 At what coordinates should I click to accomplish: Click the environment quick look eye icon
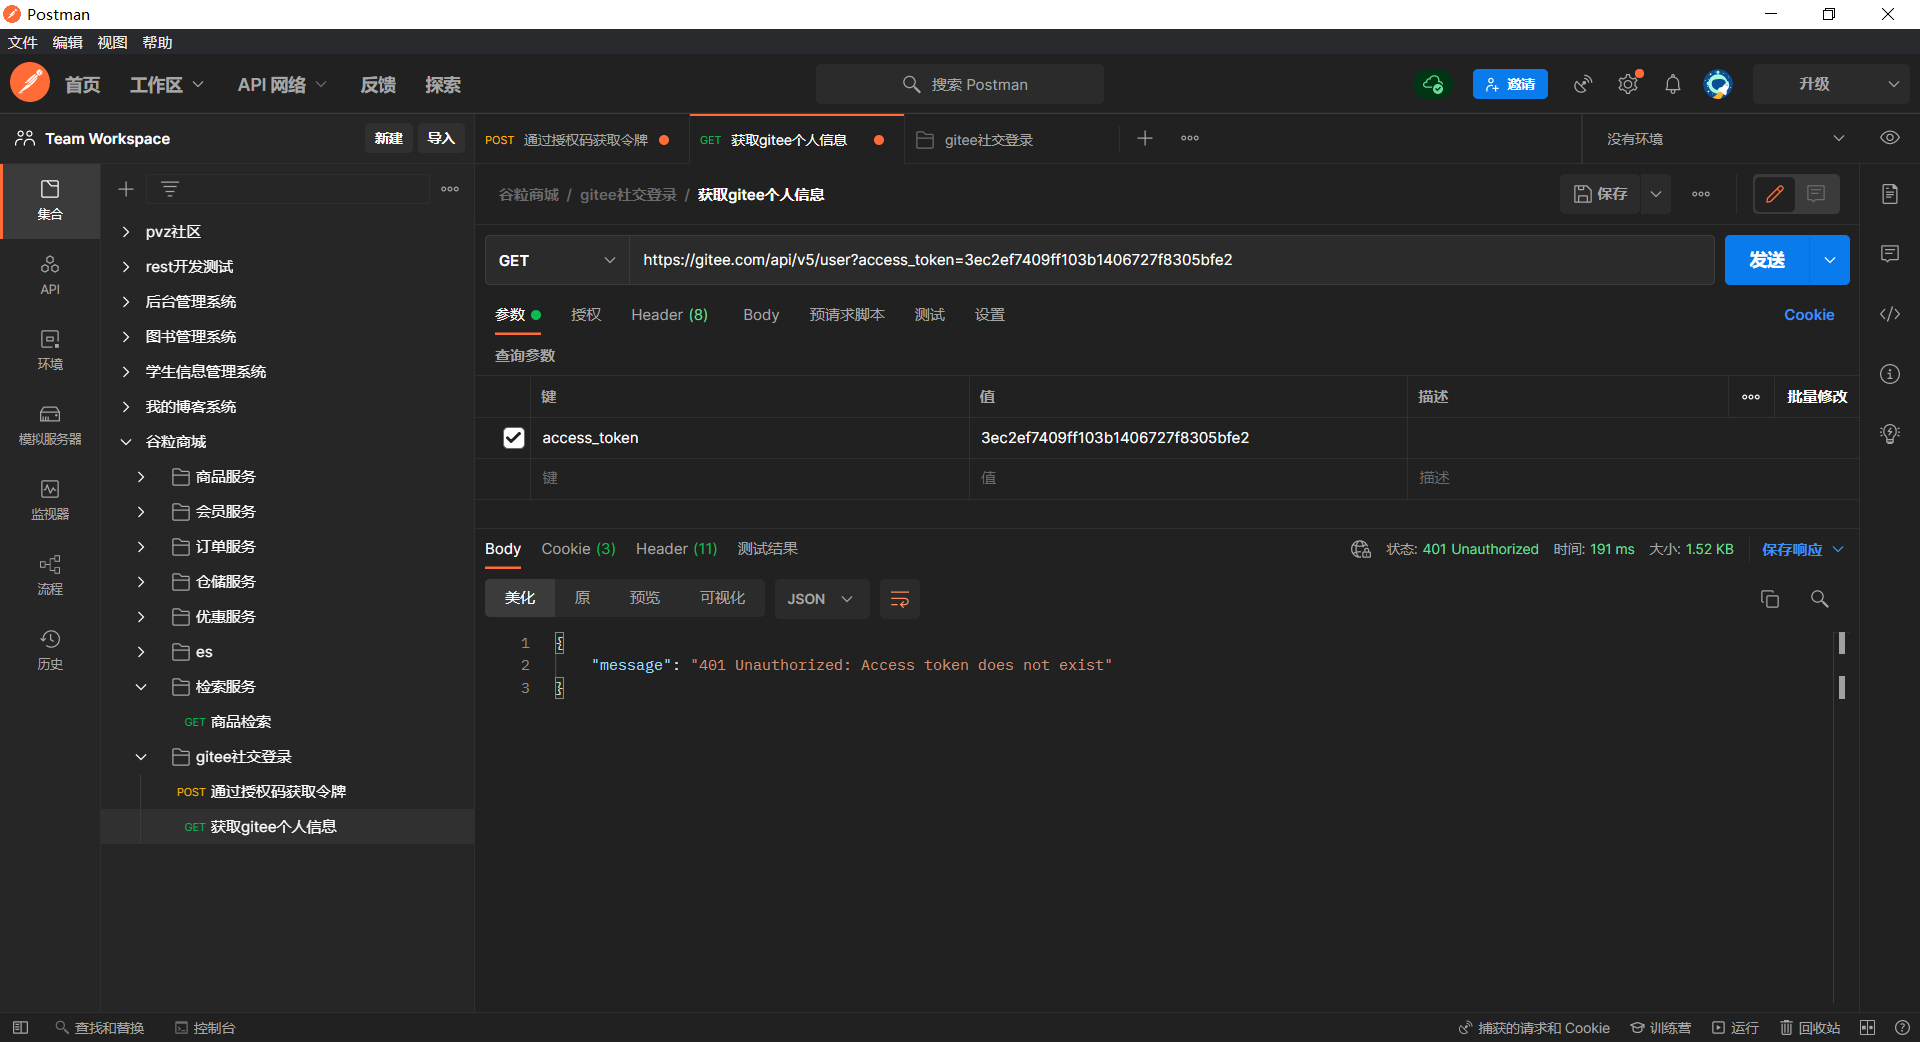pos(1890,138)
